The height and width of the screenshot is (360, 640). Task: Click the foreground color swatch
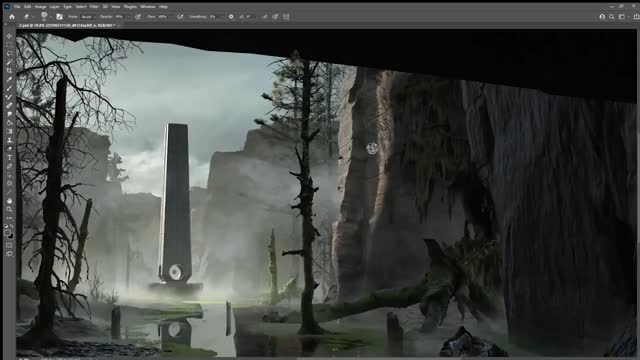point(7,233)
